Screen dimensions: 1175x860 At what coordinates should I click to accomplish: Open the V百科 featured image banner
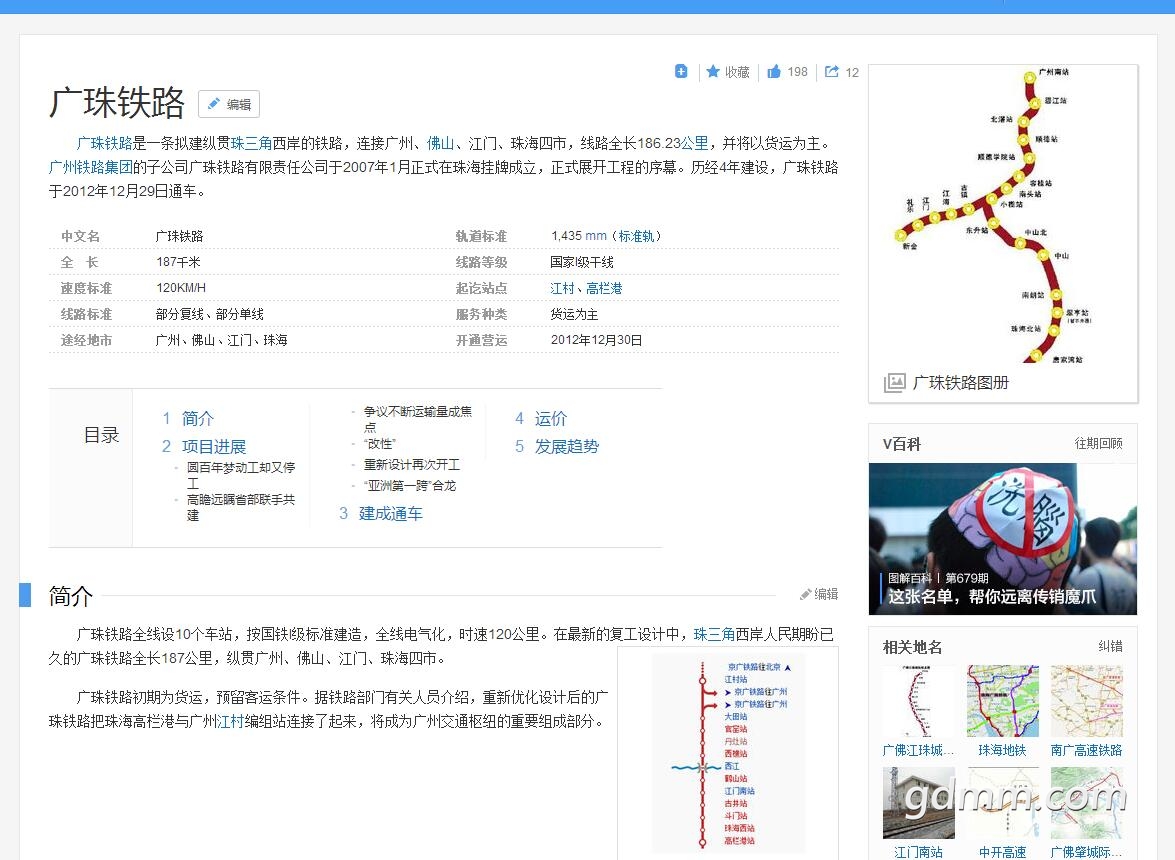point(1003,539)
